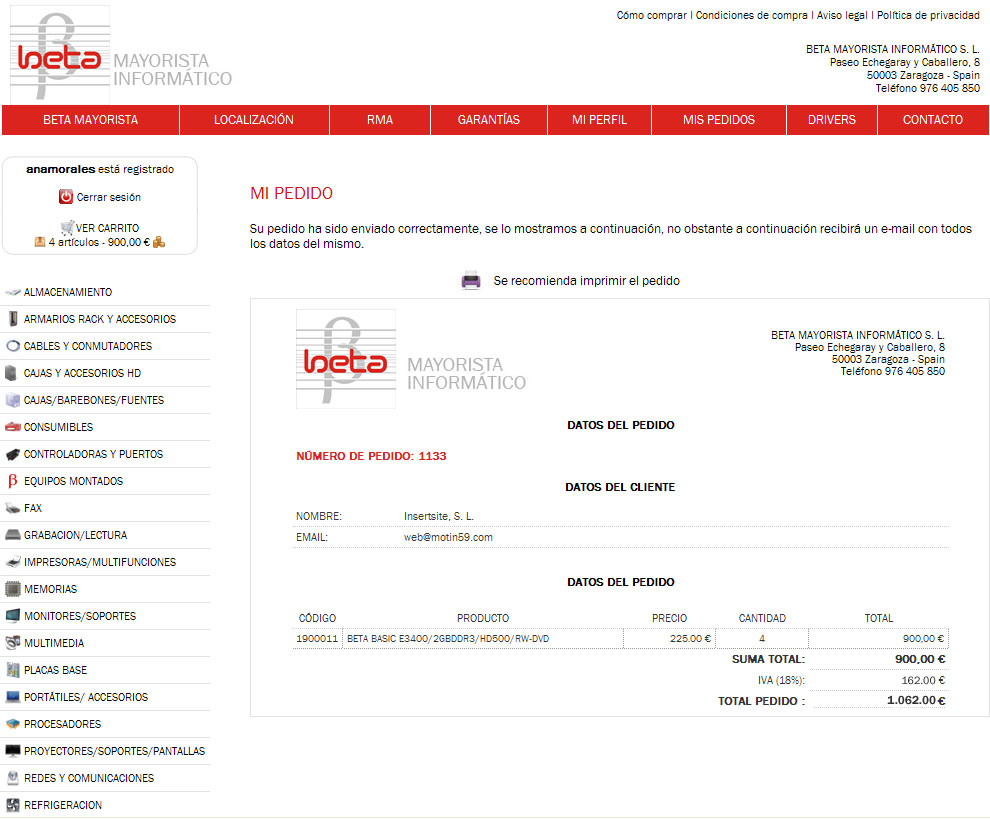Screen dimensions: 990x819
Task: Open the Cómo comprar link
Action: click(x=652, y=15)
